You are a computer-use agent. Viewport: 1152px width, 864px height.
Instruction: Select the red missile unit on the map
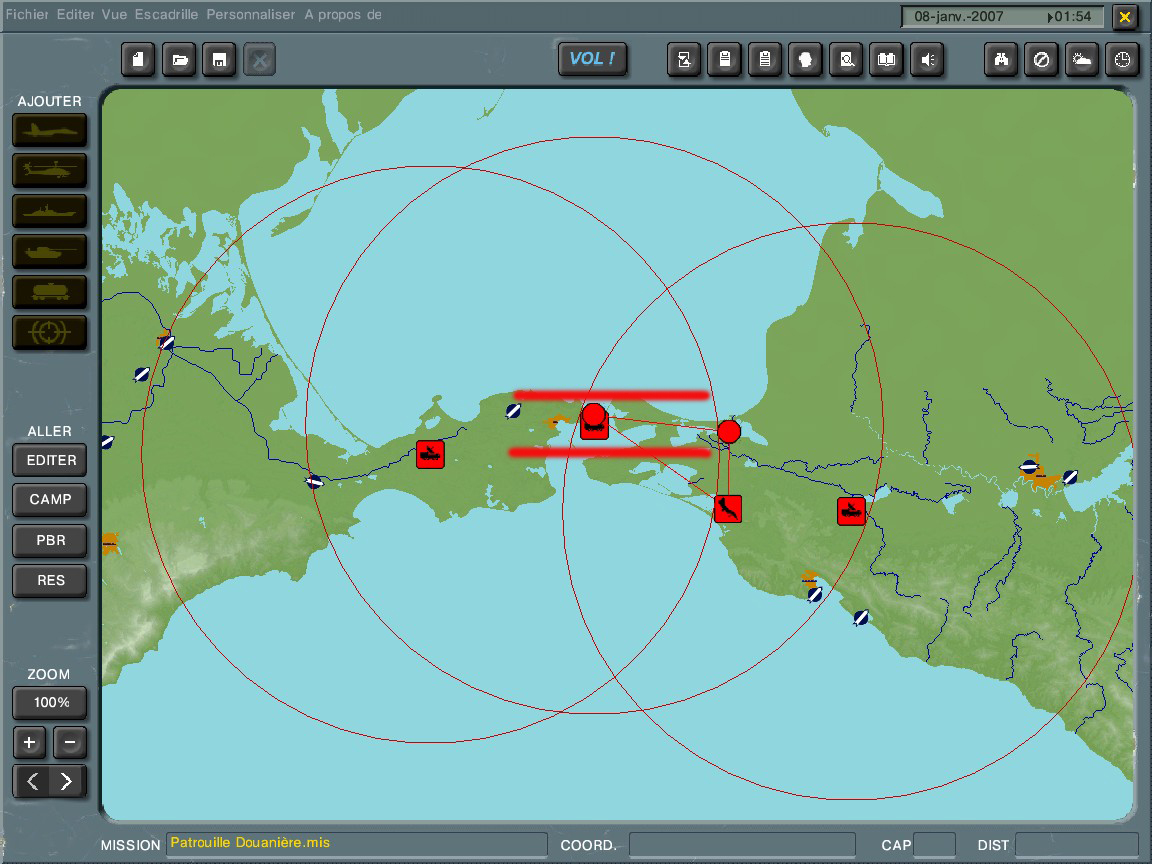727,508
